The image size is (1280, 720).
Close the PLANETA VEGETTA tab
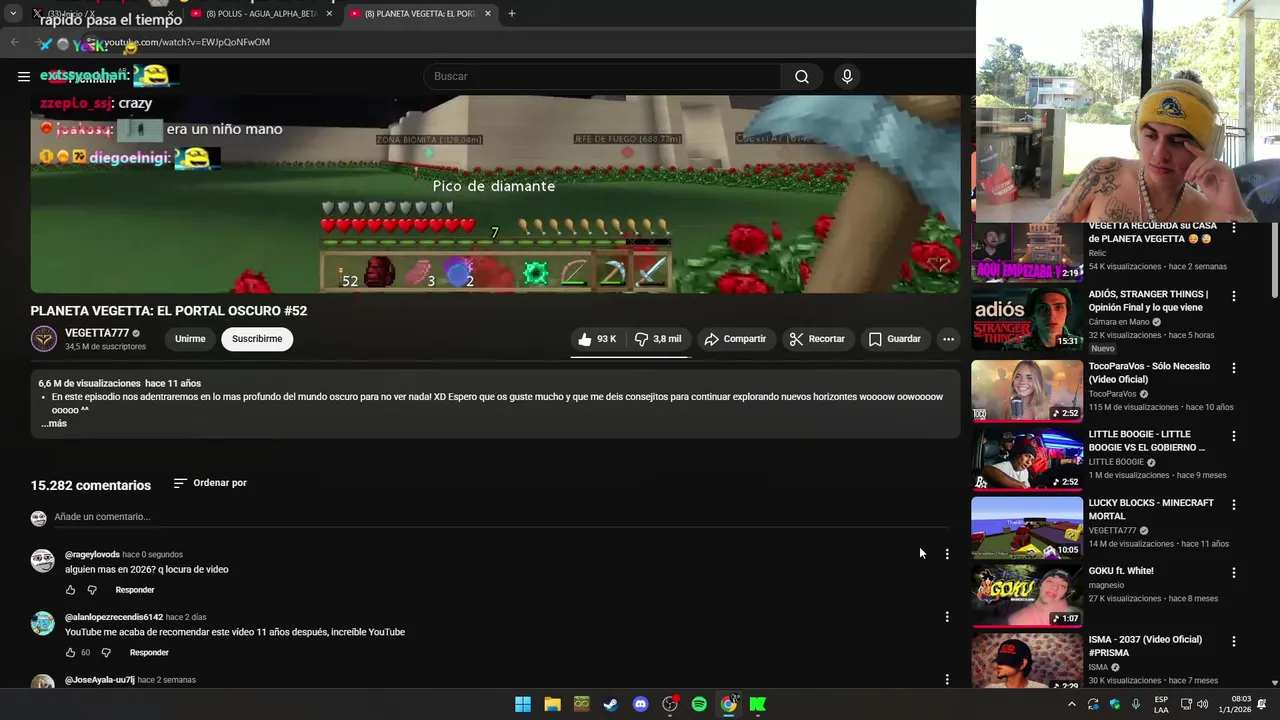(x=488, y=14)
